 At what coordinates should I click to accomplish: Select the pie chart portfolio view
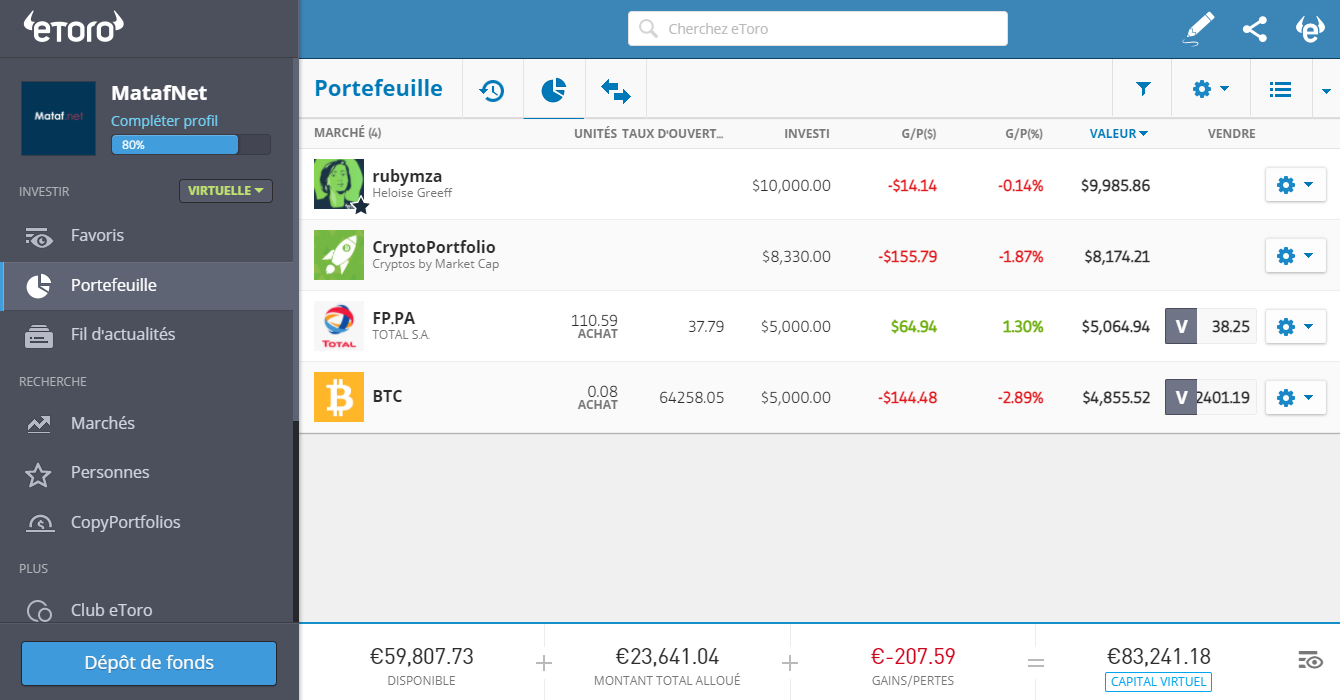[x=554, y=90]
